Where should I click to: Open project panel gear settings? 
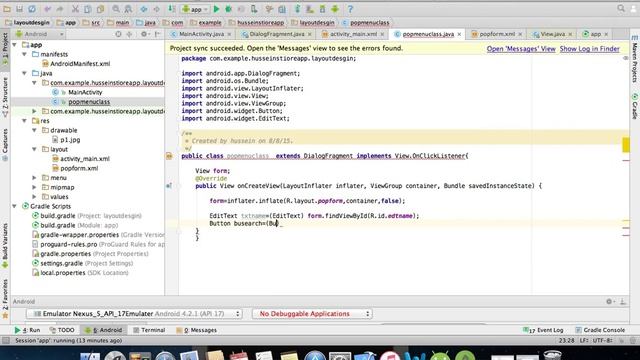(x=144, y=34)
